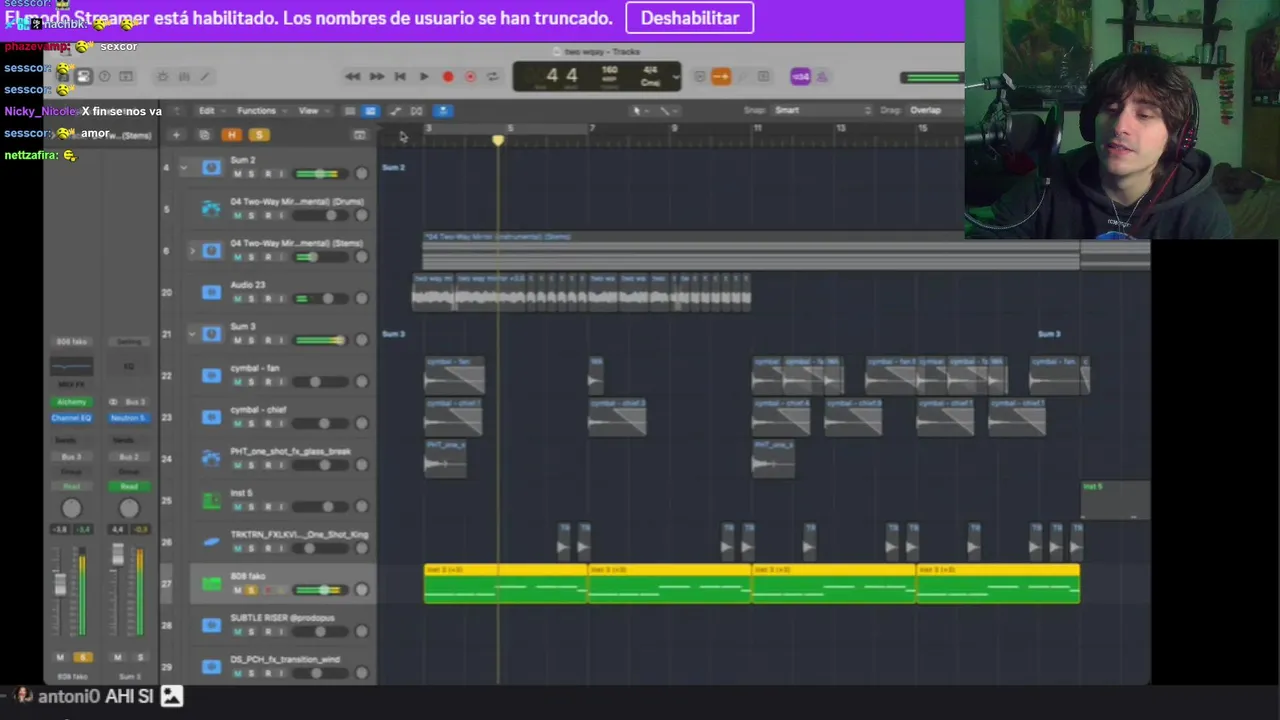Screen dimensions: 1280x720
Task: Solo the Audio 23 track
Action: [252, 299]
